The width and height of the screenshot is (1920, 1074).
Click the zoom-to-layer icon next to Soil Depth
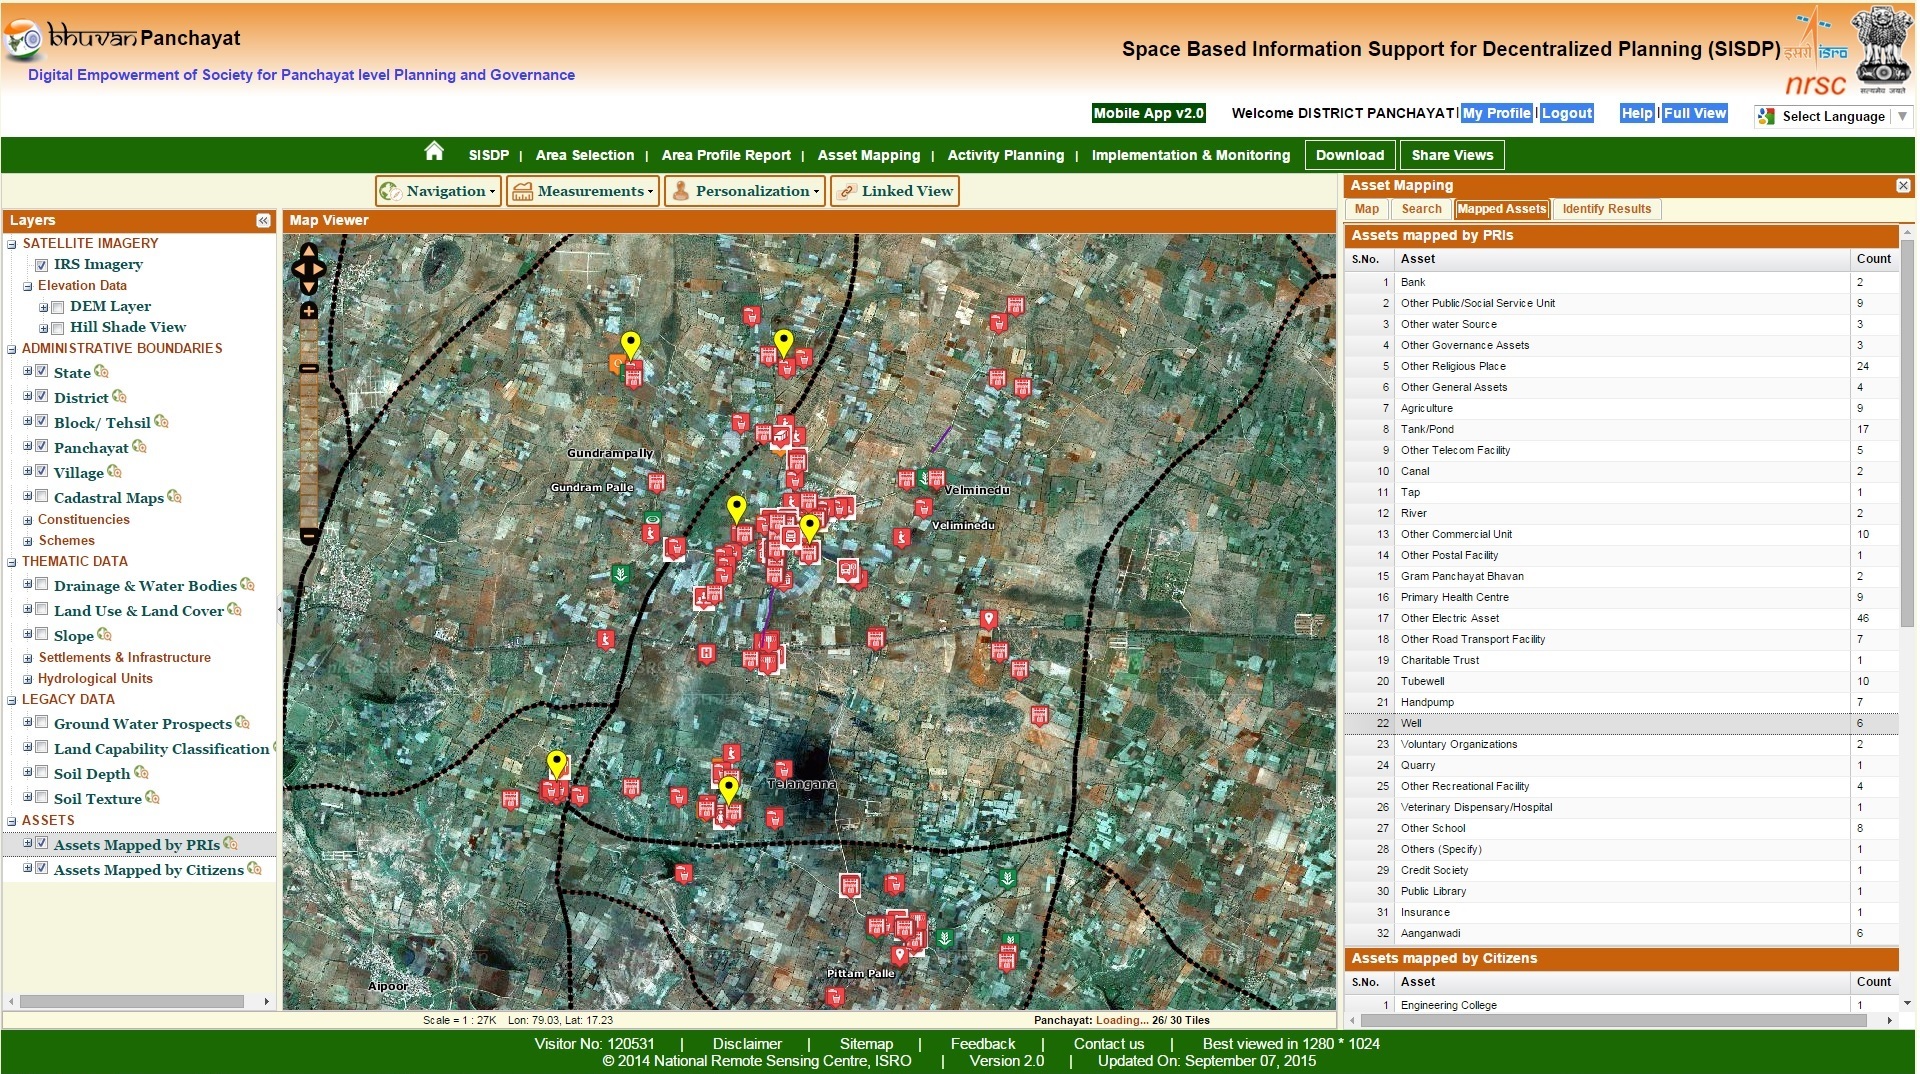click(x=142, y=773)
